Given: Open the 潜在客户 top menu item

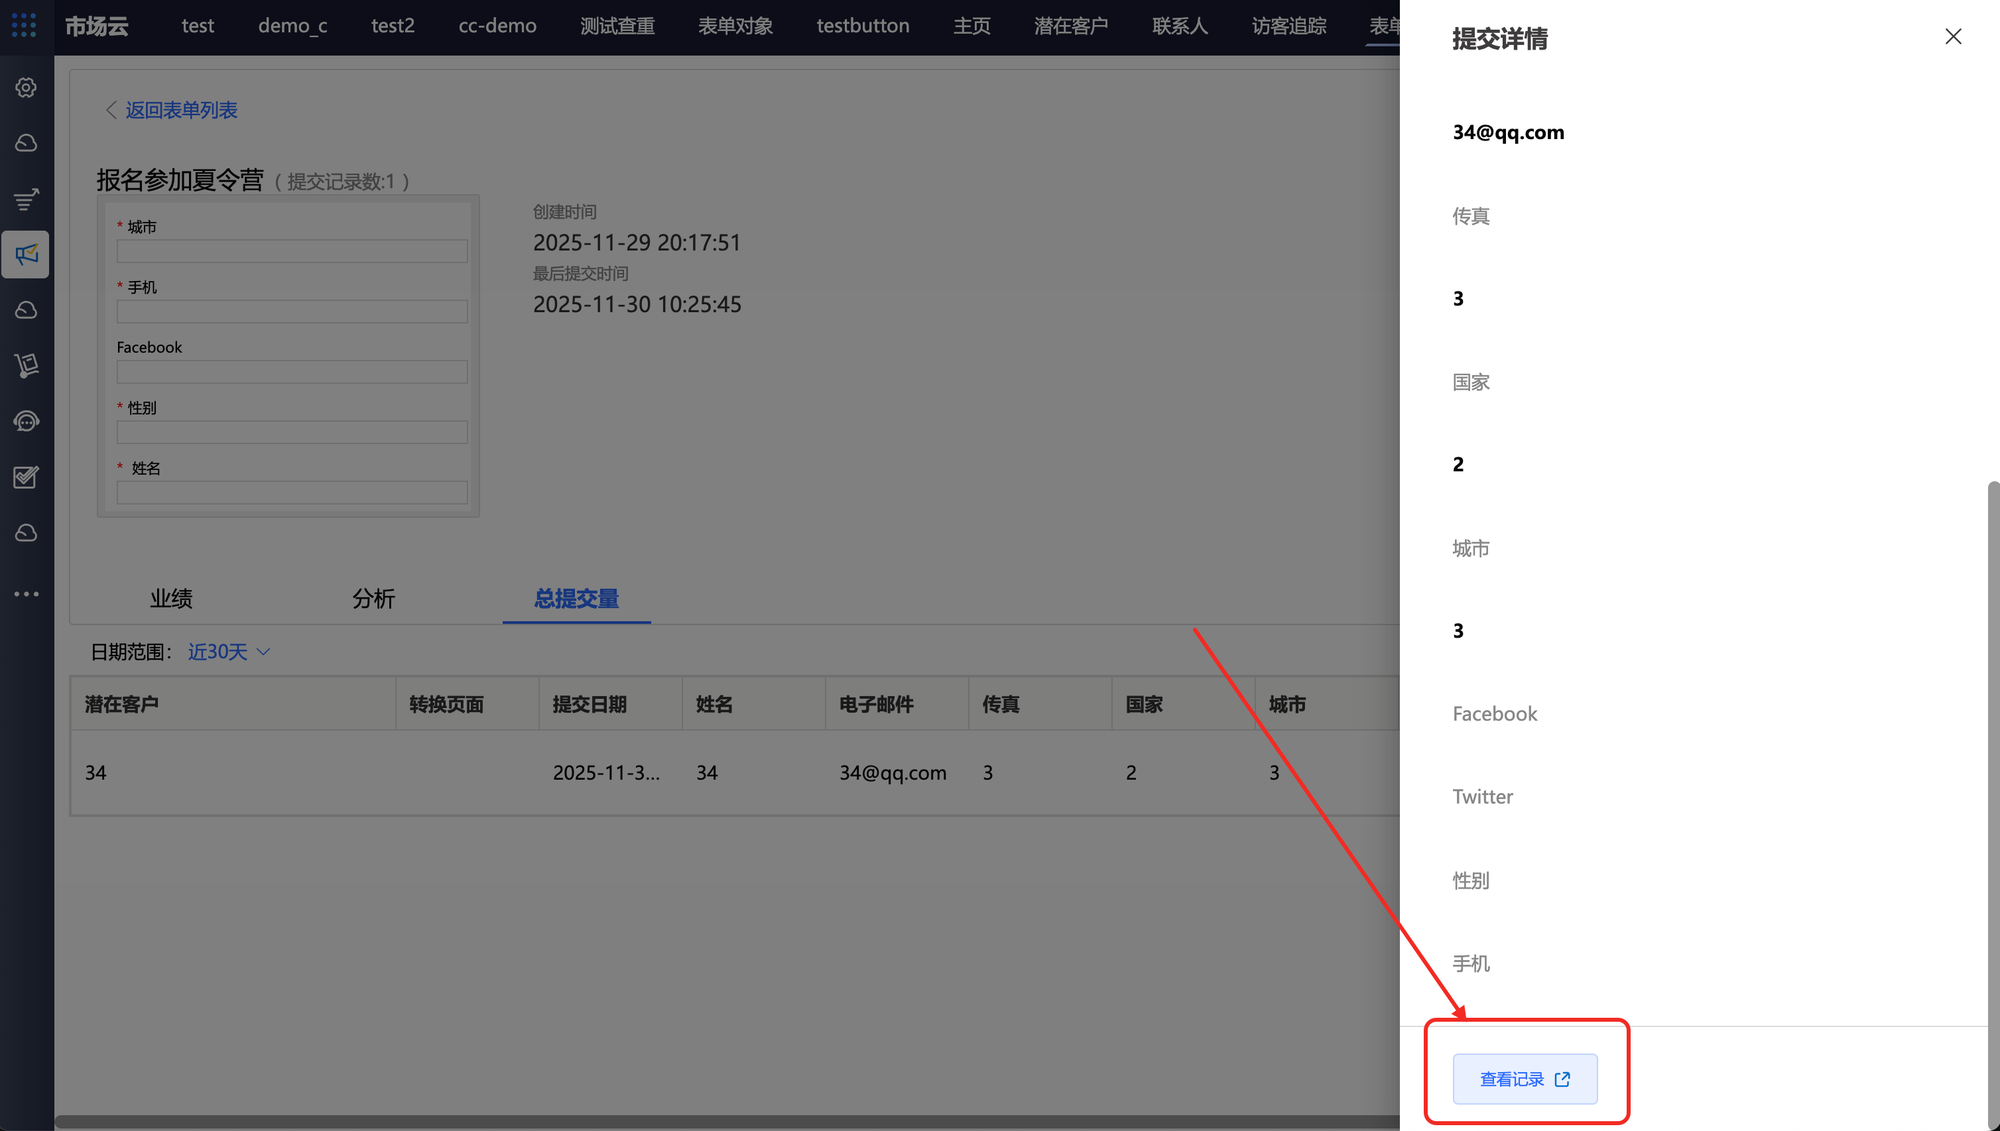Looking at the screenshot, I should click(x=1070, y=26).
